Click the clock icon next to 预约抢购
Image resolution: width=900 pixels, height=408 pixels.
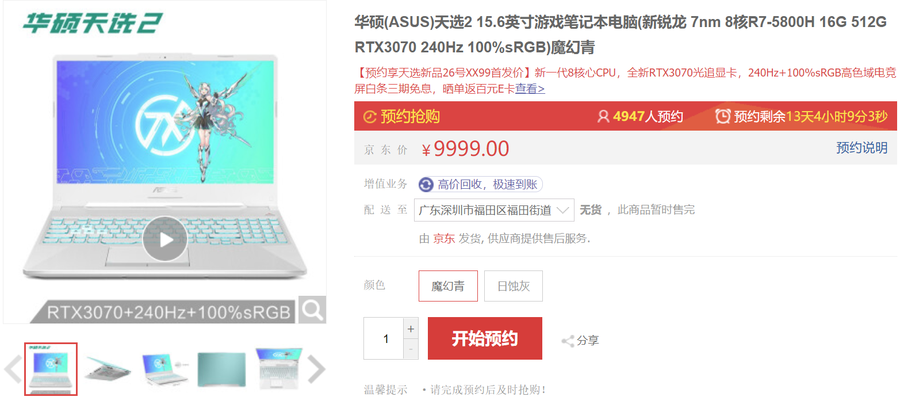tap(370, 117)
